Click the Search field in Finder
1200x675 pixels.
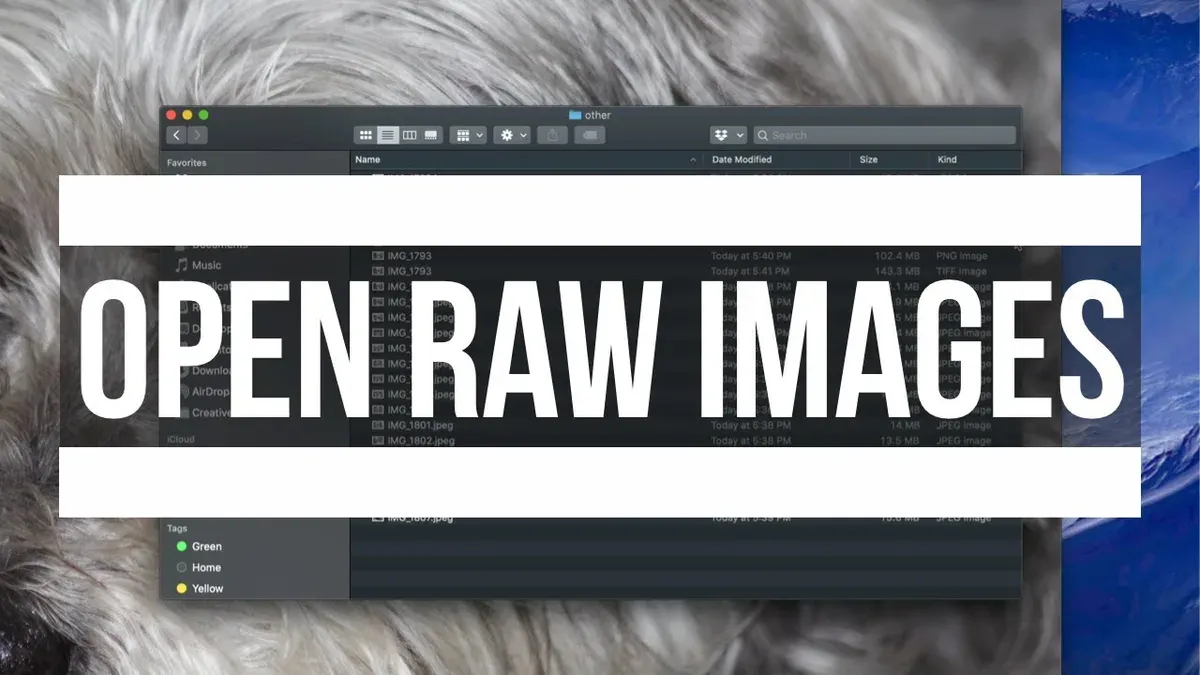884,135
